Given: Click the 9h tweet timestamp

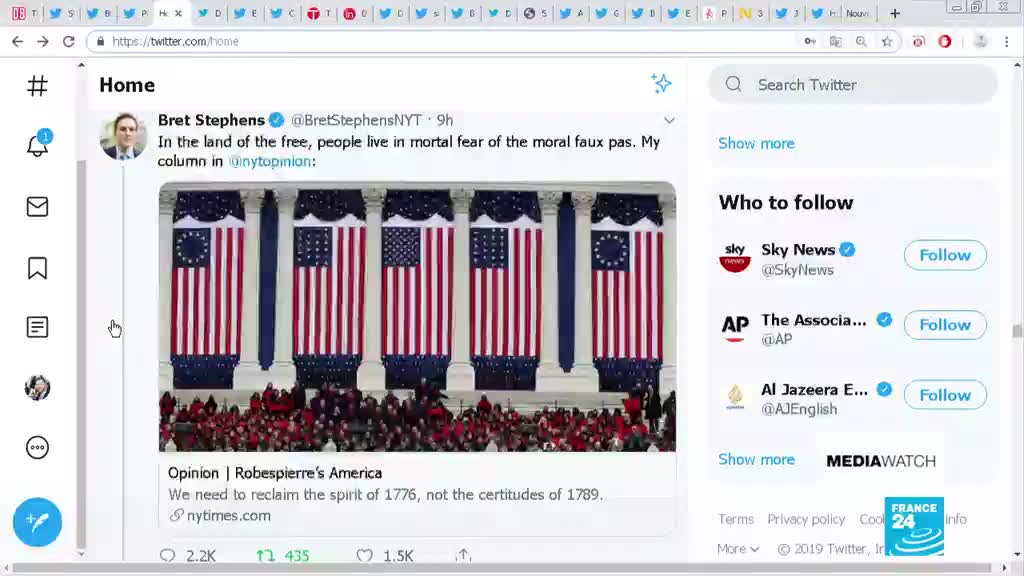Looking at the screenshot, I should [445, 120].
